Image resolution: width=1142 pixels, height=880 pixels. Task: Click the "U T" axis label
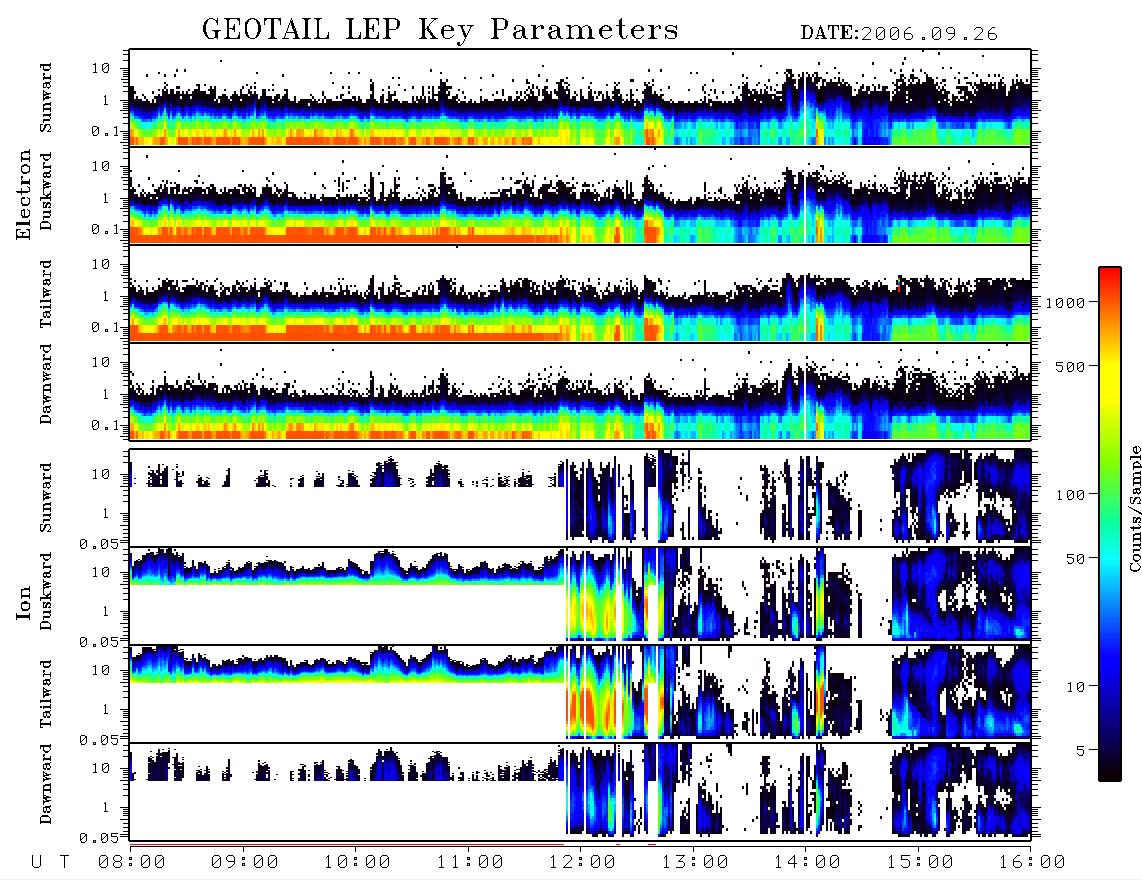(x=51, y=863)
